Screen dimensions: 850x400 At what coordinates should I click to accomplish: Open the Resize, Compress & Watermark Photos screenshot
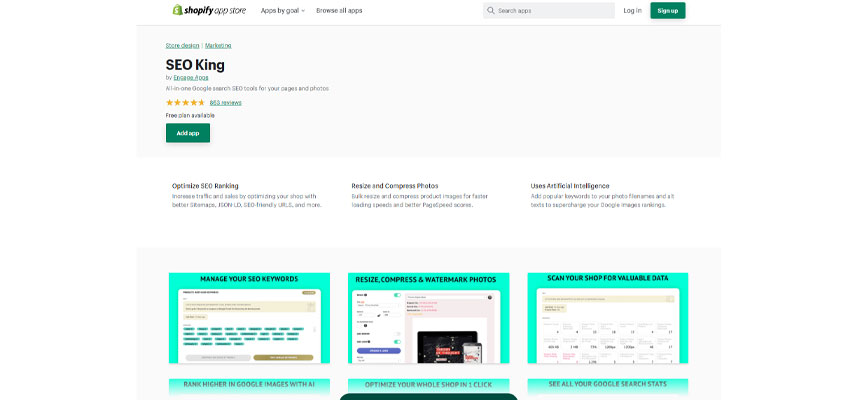click(x=428, y=318)
